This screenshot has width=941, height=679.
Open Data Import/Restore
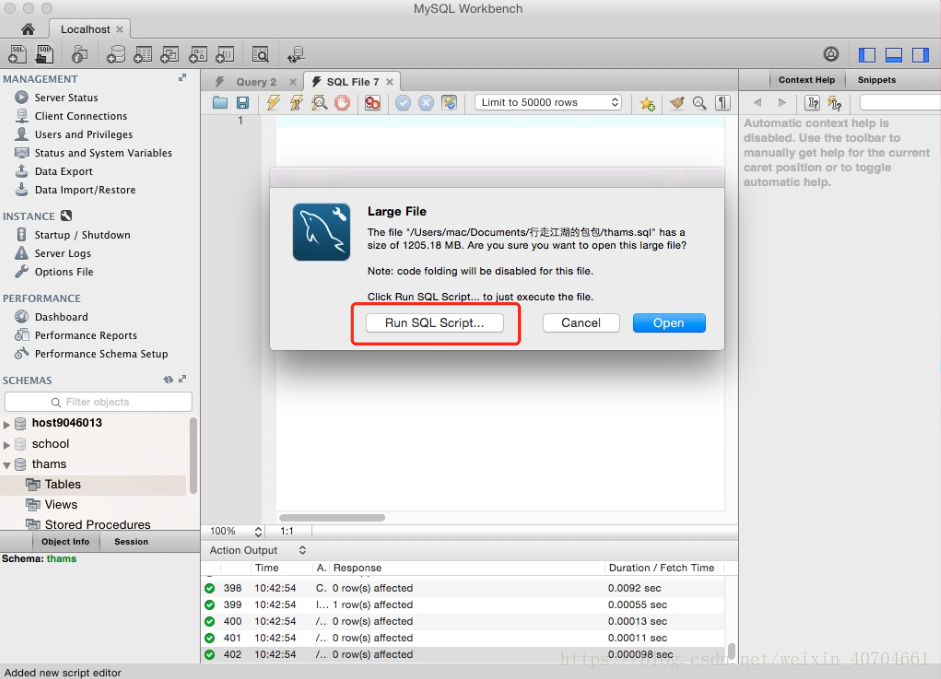[x=85, y=190]
